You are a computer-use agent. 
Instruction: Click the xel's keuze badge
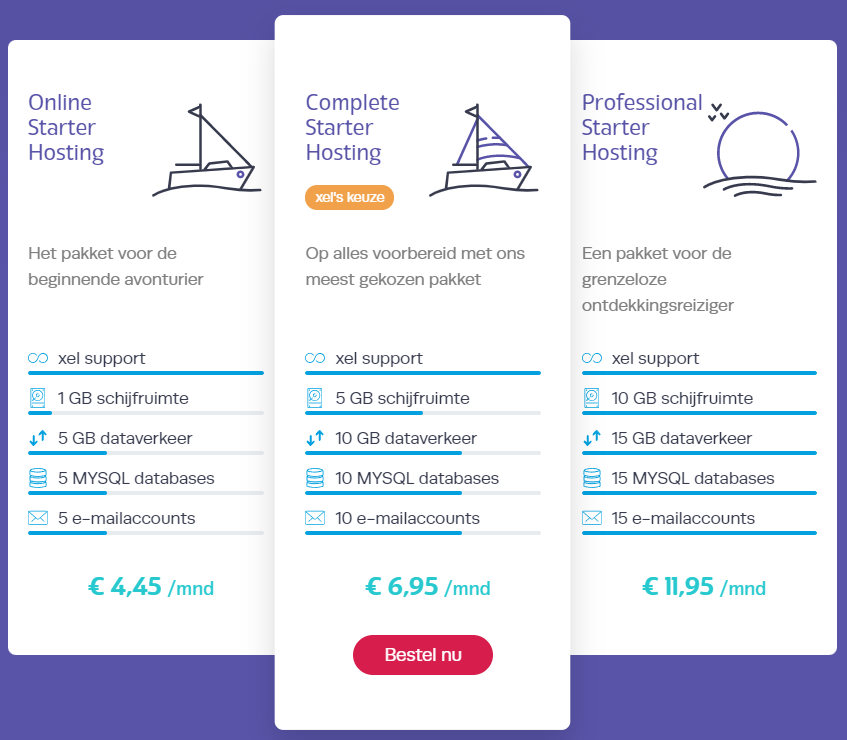pyautogui.click(x=350, y=198)
